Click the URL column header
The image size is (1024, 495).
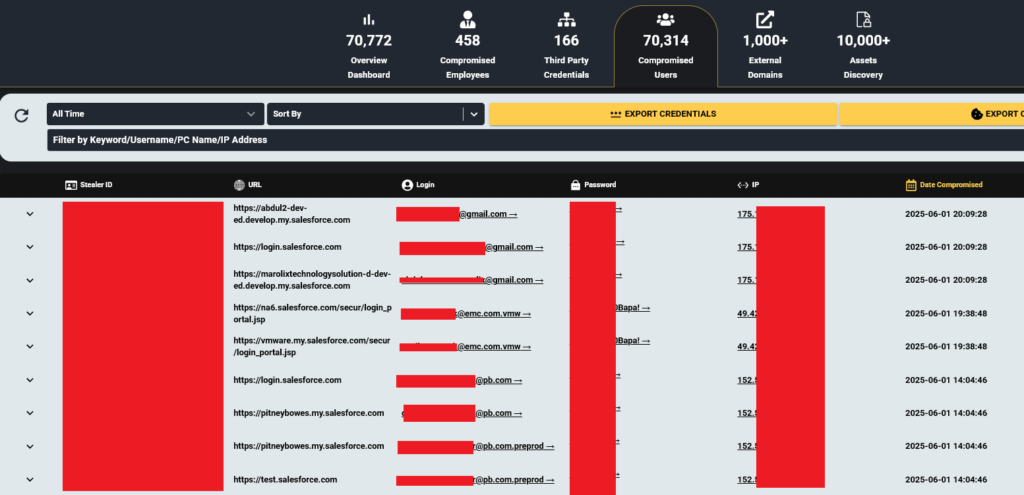click(x=248, y=185)
